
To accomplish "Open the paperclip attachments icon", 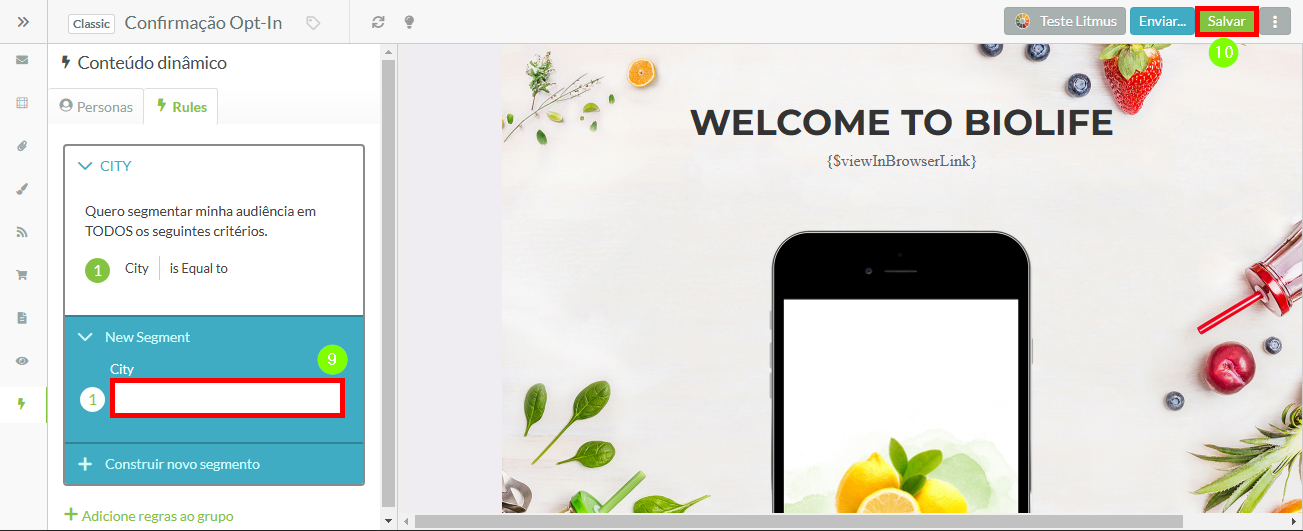I will [22, 145].
